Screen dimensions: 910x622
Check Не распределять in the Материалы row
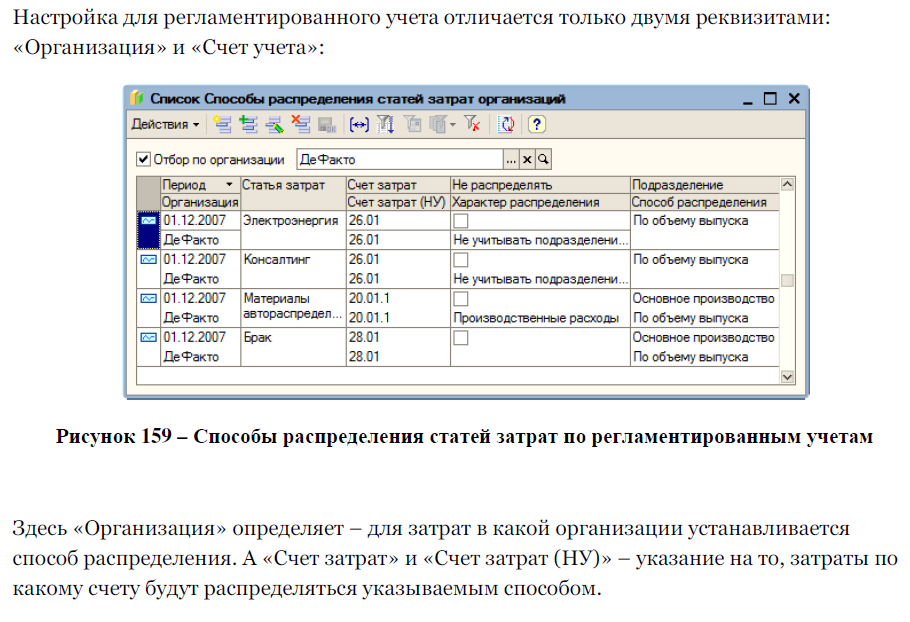(x=461, y=298)
